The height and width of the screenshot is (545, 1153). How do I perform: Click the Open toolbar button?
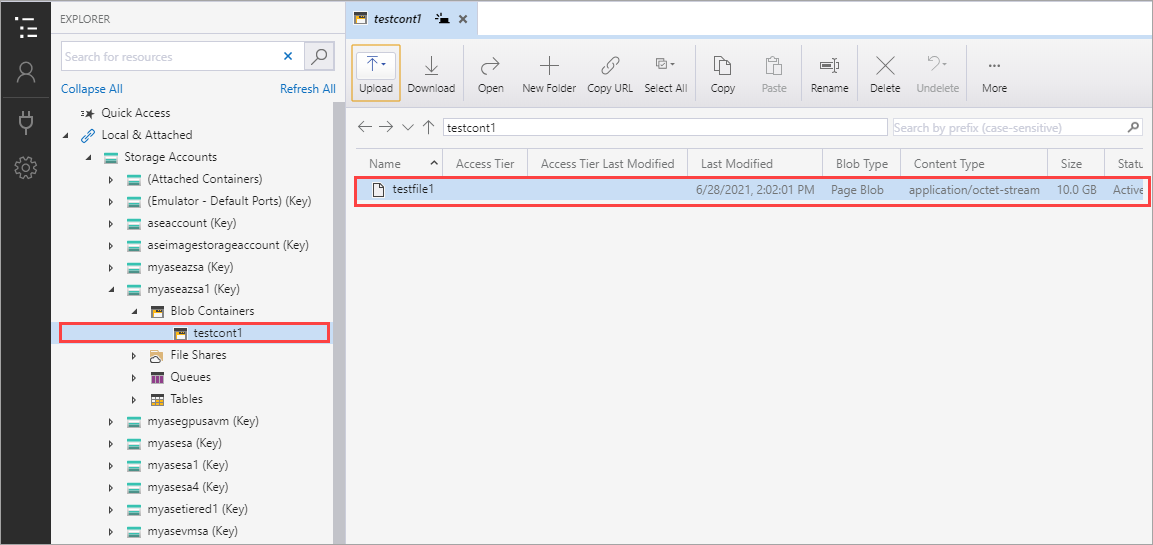pyautogui.click(x=490, y=73)
